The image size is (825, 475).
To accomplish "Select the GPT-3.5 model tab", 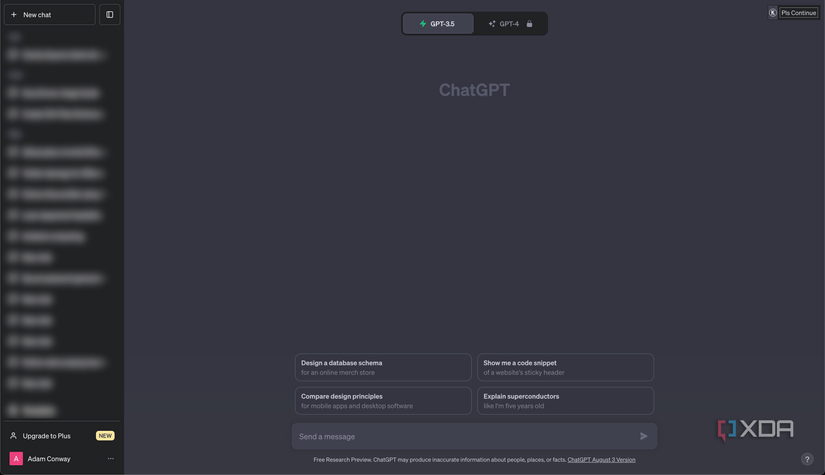I will coord(438,24).
